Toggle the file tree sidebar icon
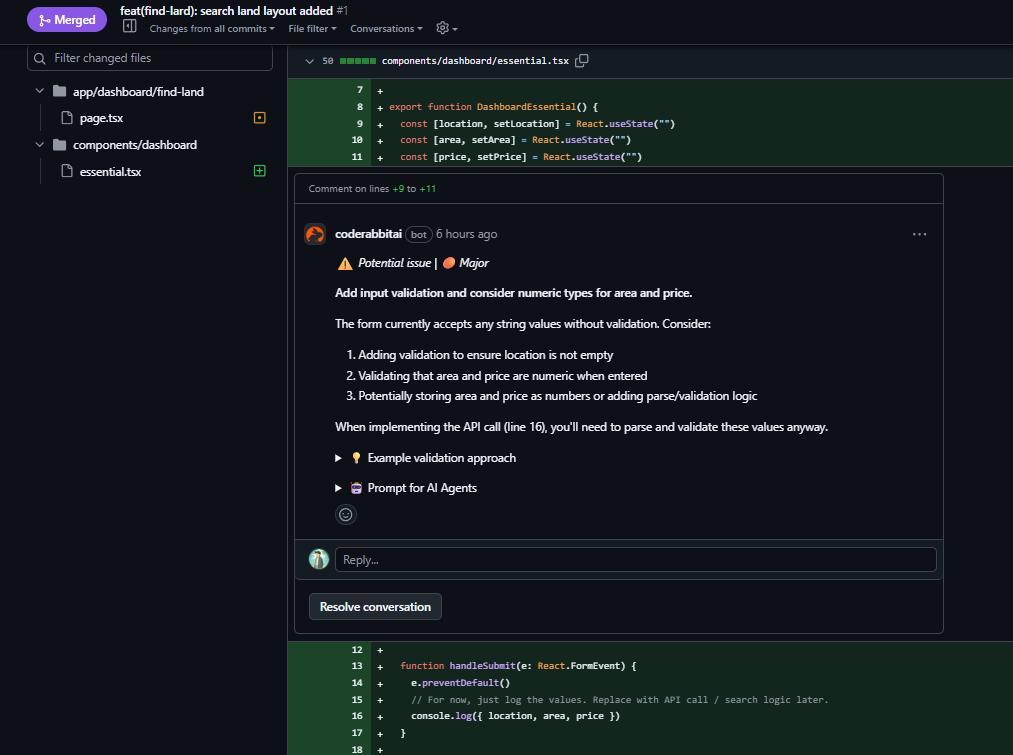The image size is (1013, 755). point(130,27)
